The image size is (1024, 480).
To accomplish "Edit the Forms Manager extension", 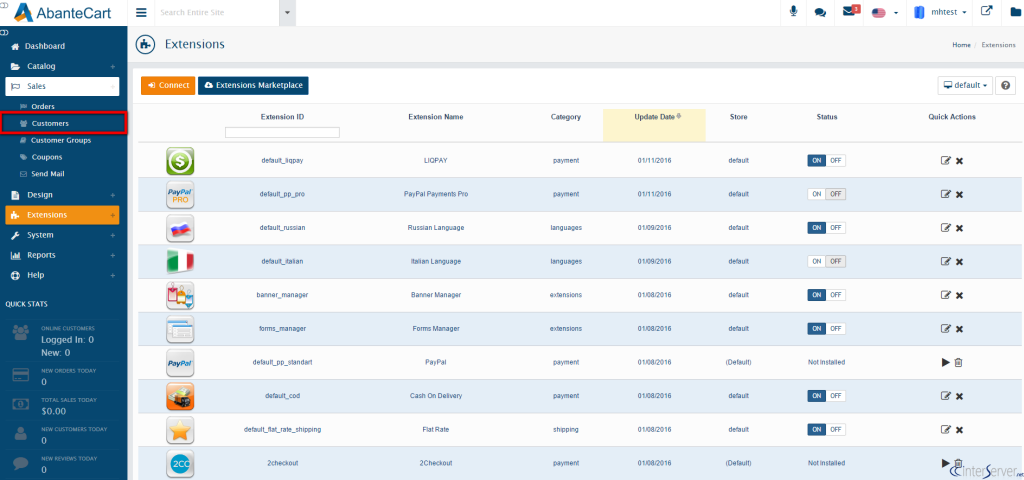I will (x=945, y=328).
